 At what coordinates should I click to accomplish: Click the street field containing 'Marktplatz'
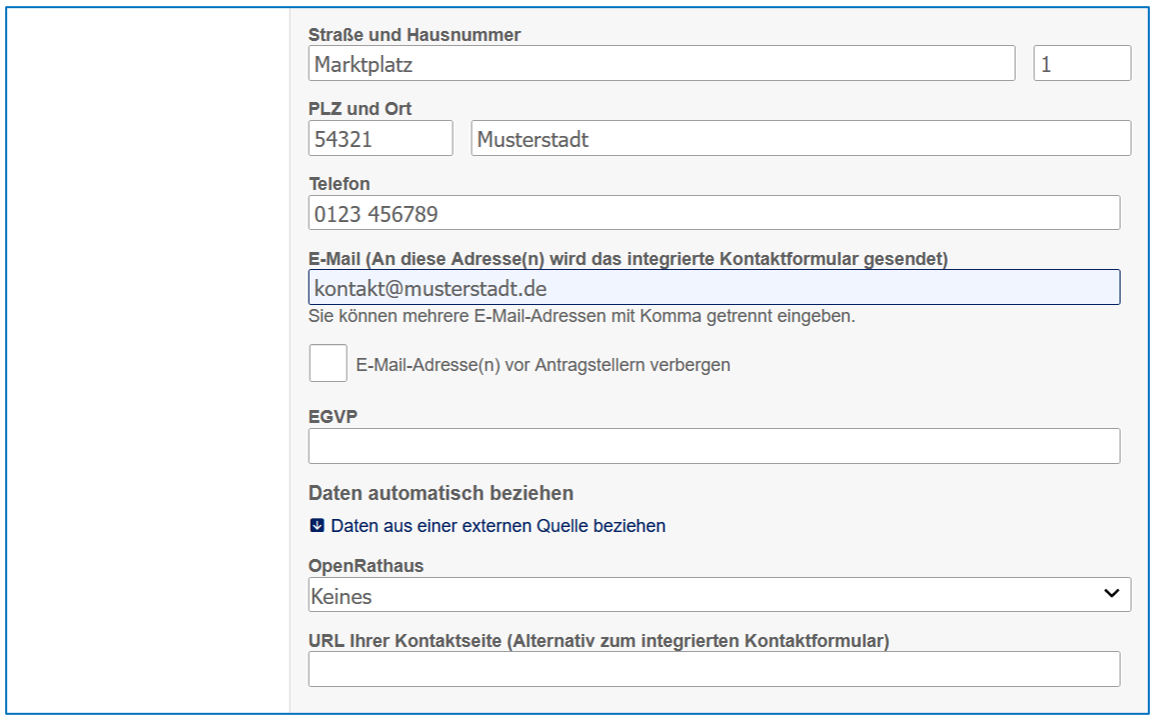(x=661, y=64)
